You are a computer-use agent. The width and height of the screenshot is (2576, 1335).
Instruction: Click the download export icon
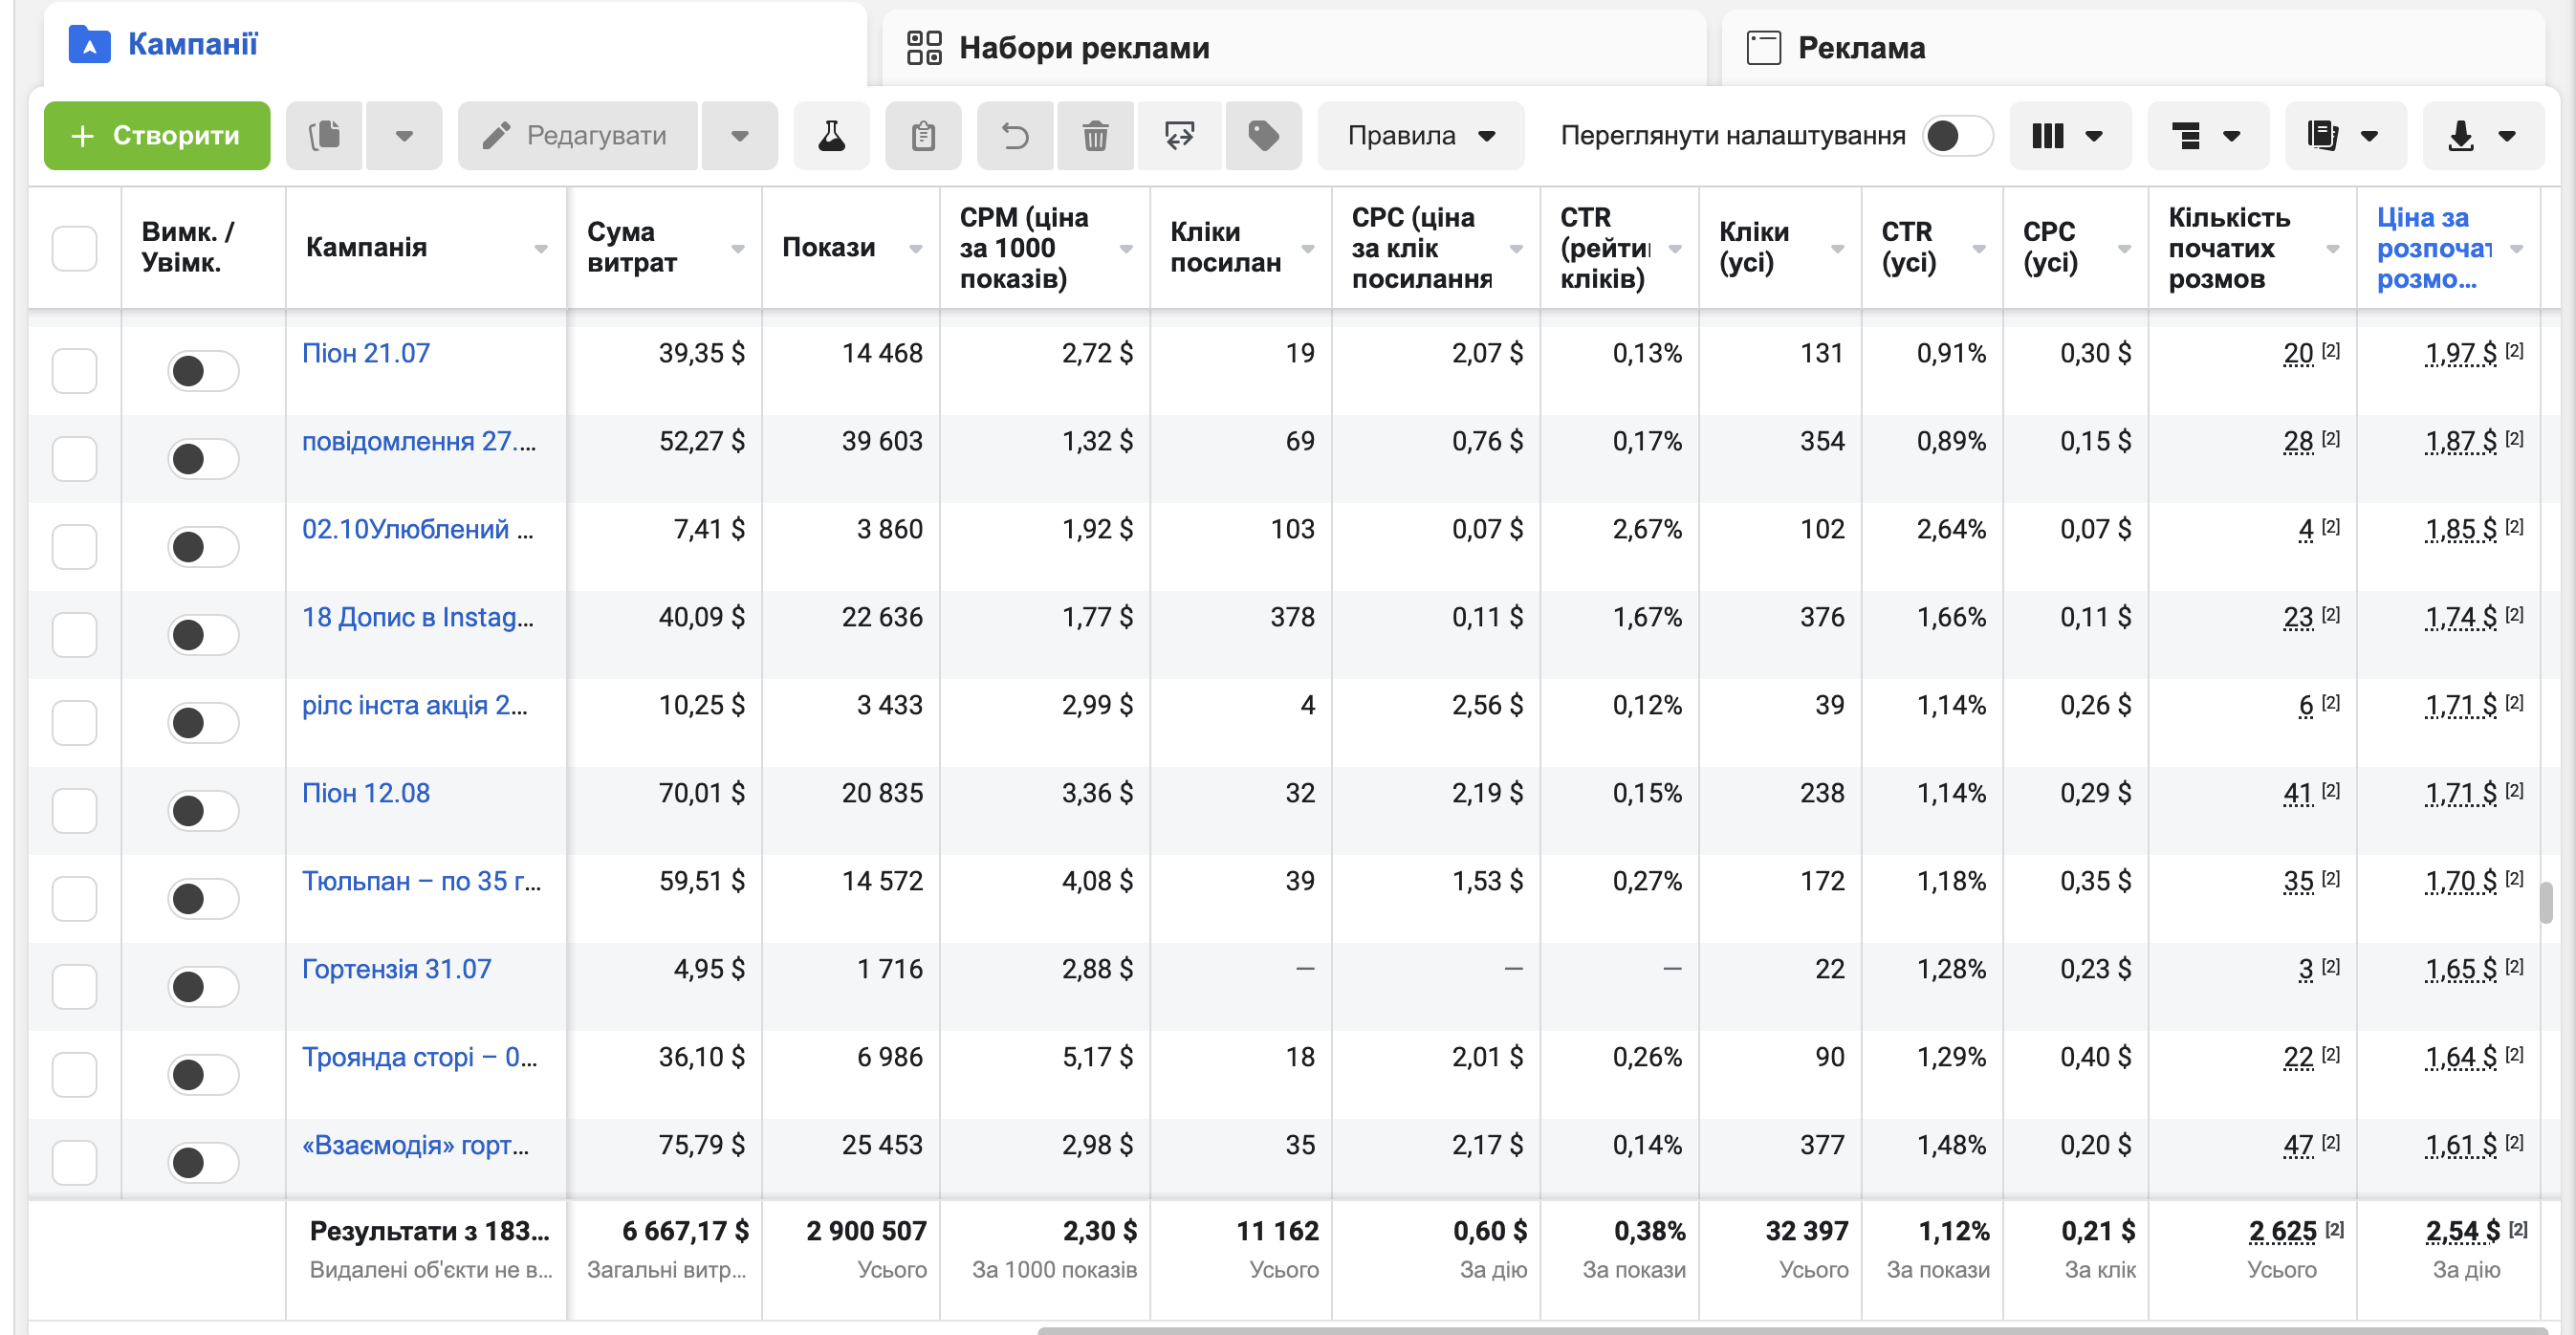tap(2461, 135)
